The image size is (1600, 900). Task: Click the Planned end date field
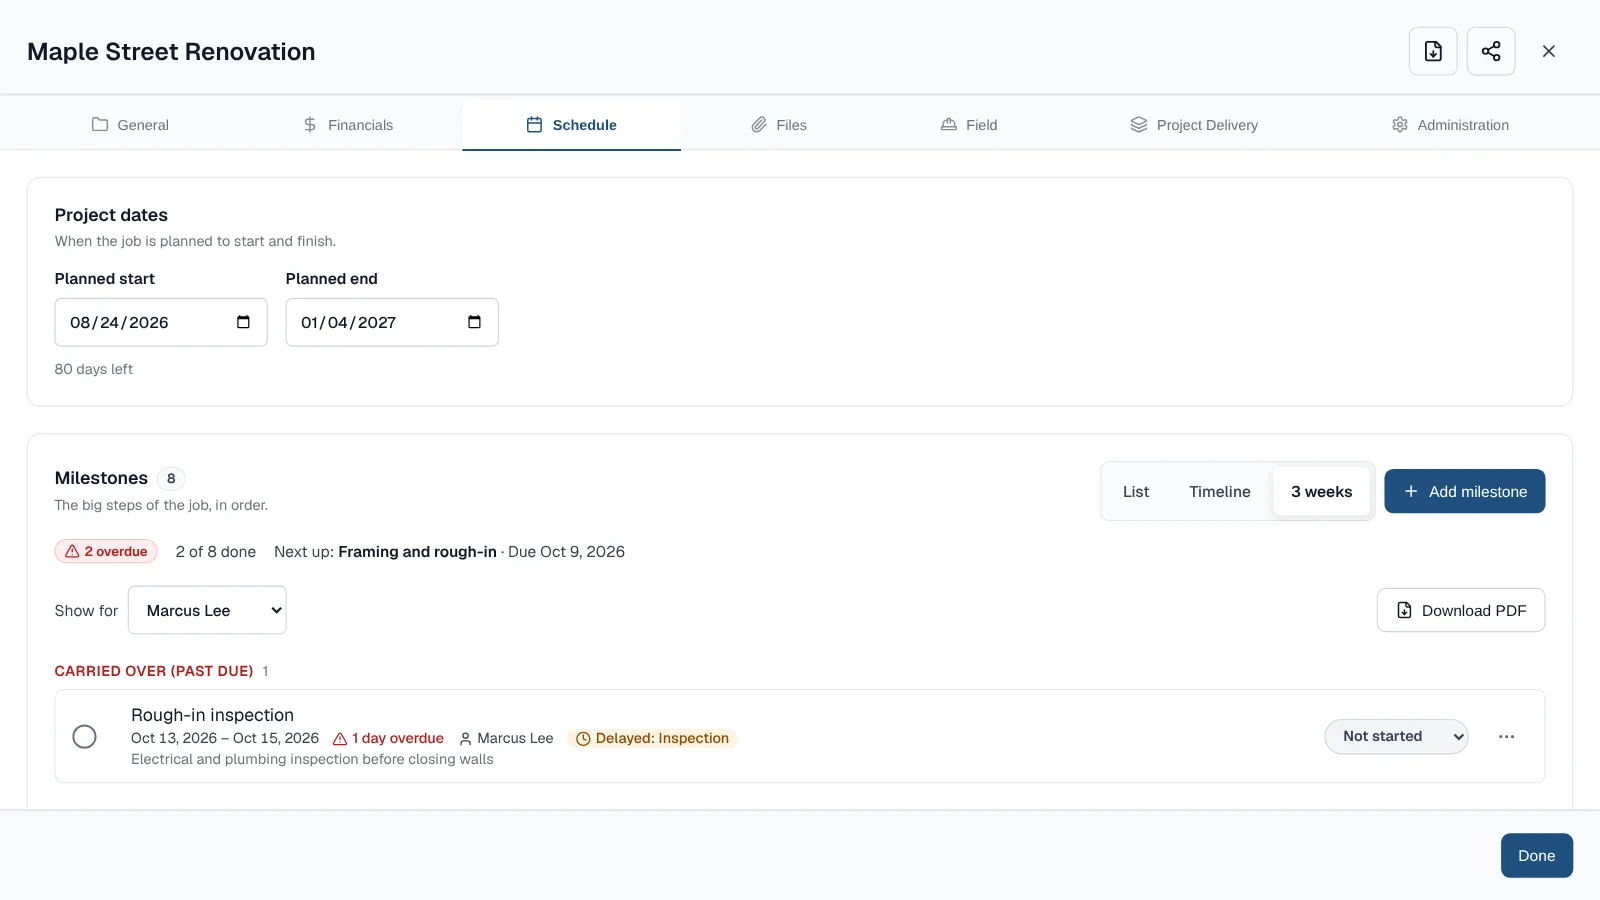392,322
